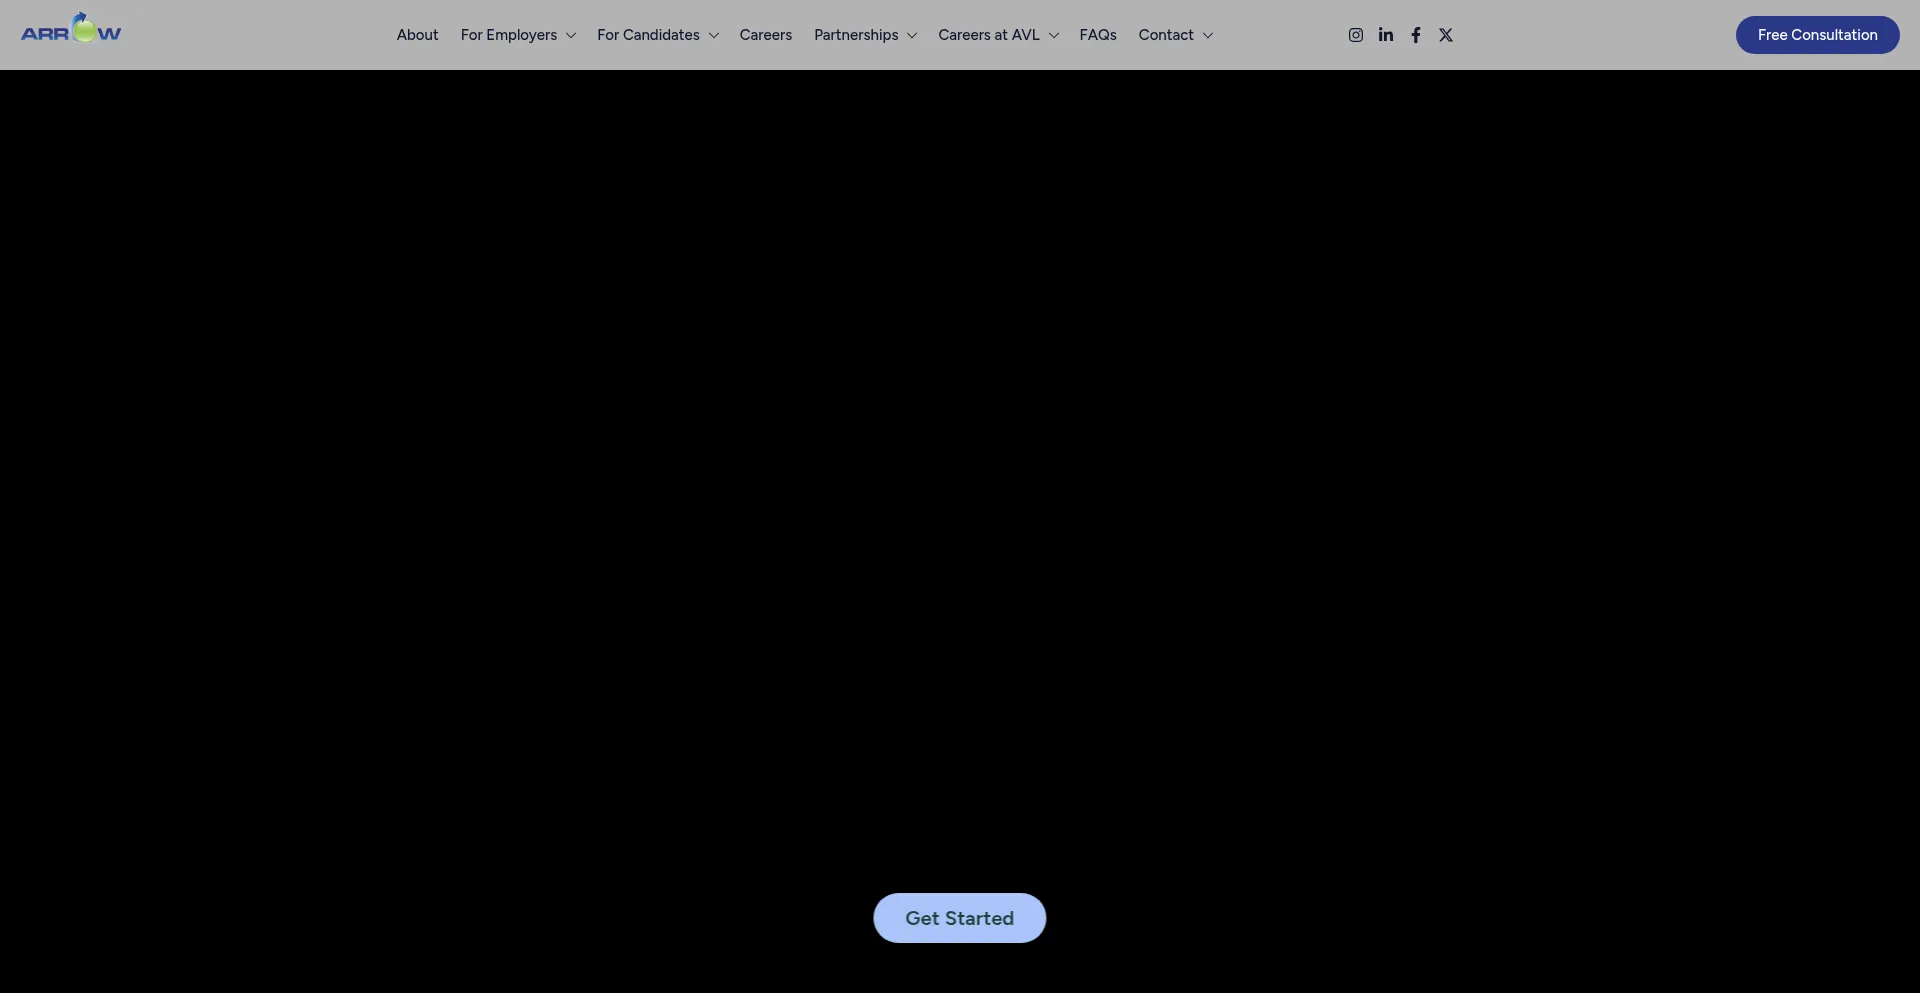The image size is (1920, 993).
Task: Go to the About page
Action: tap(417, 35)
